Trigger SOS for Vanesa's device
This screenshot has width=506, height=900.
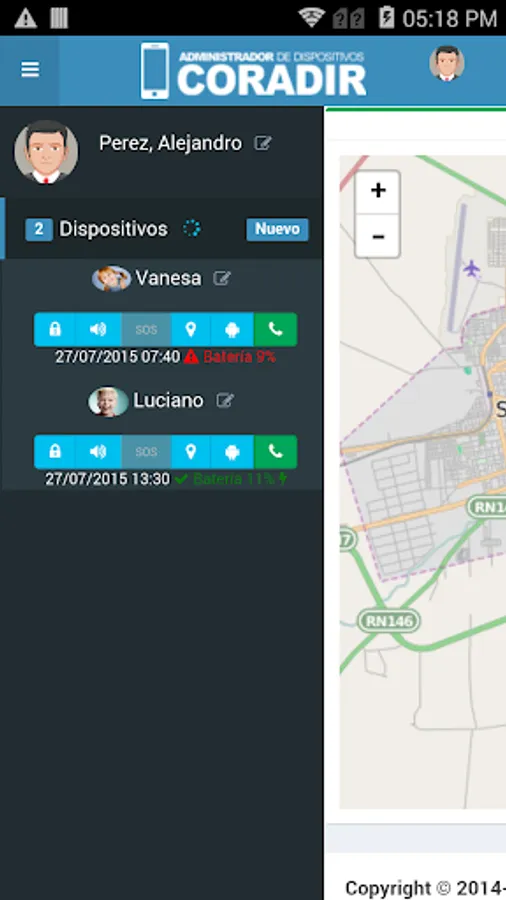(146, 329)
